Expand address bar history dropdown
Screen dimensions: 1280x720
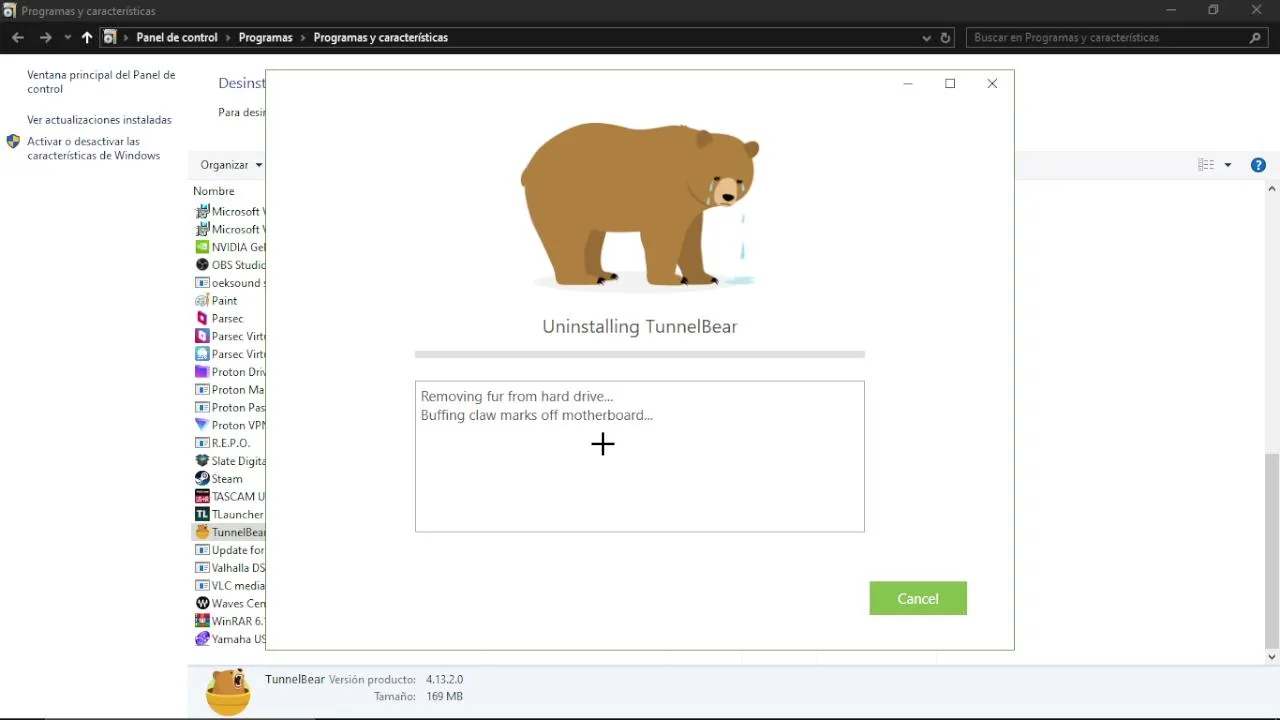point(926,38)
